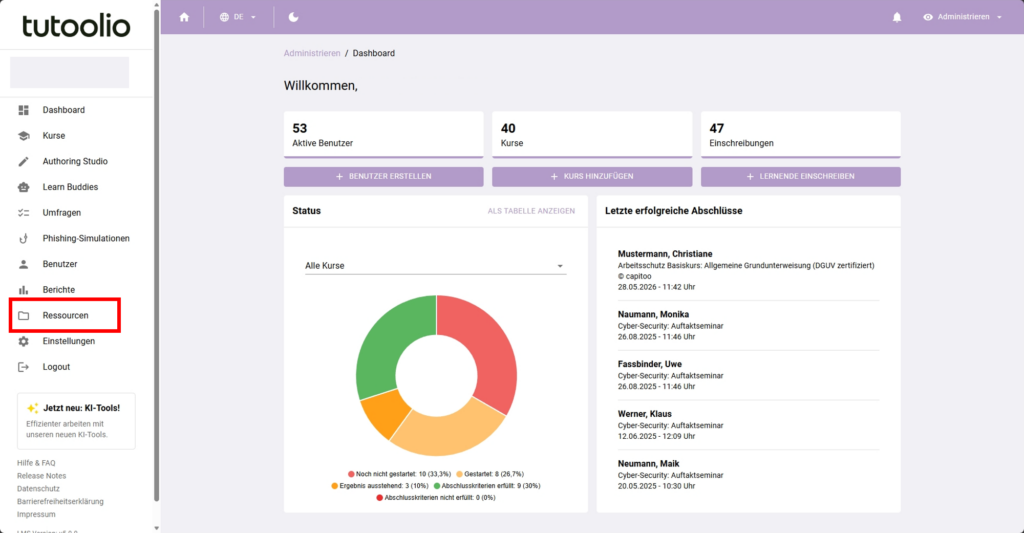Click the Einstellungen gear icon
This screenshot has height=533, width=1024.
click(24, 341)
